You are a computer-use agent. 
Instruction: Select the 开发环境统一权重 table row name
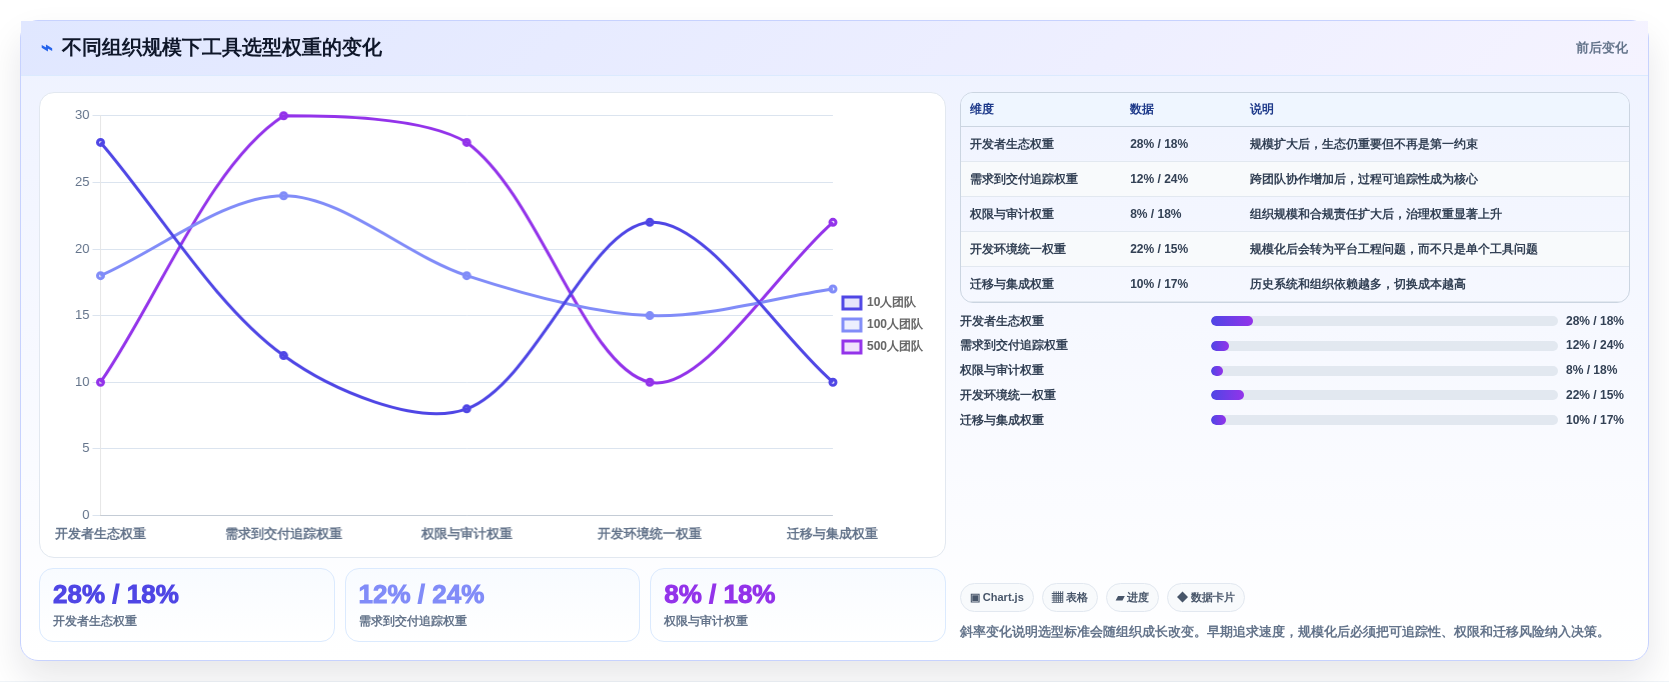point(1018,249)
